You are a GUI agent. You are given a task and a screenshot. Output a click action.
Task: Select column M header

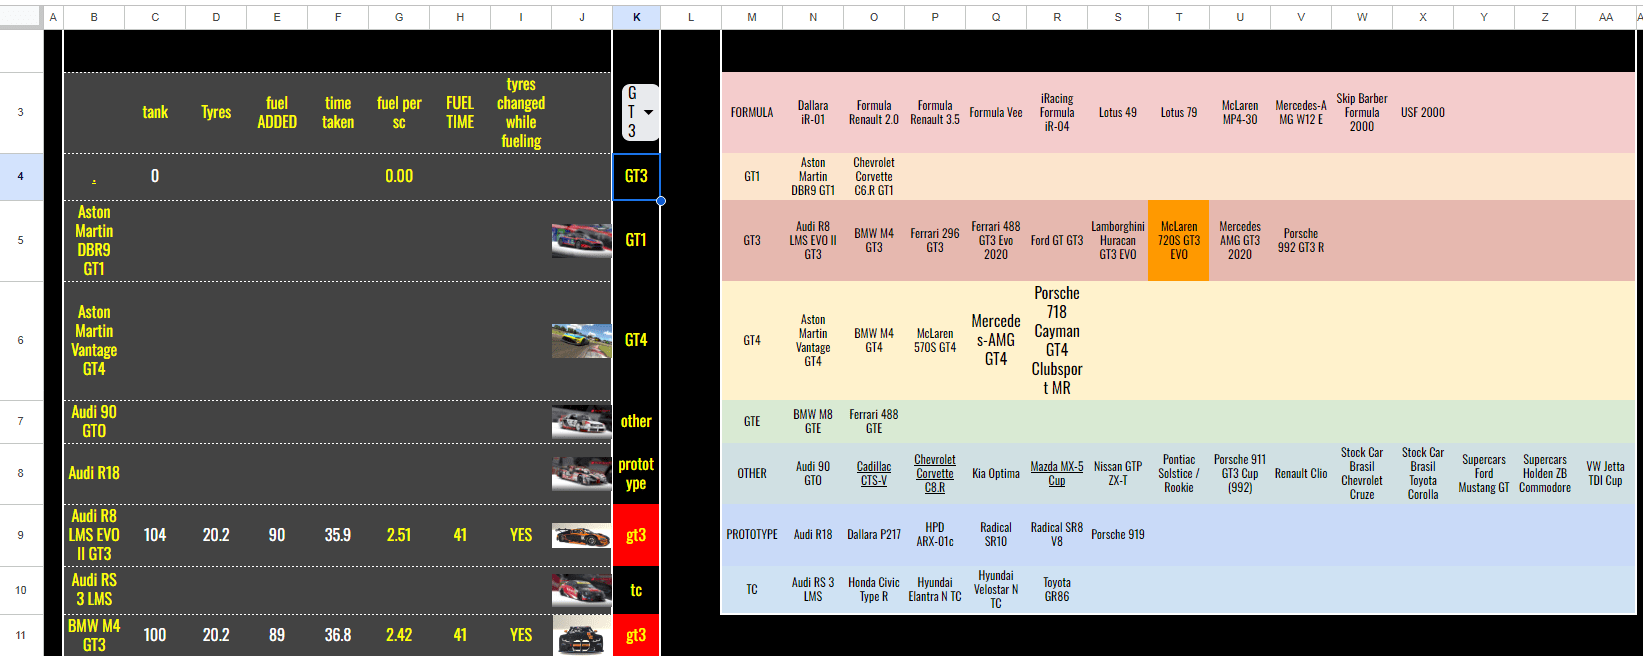tap(752, 17)
